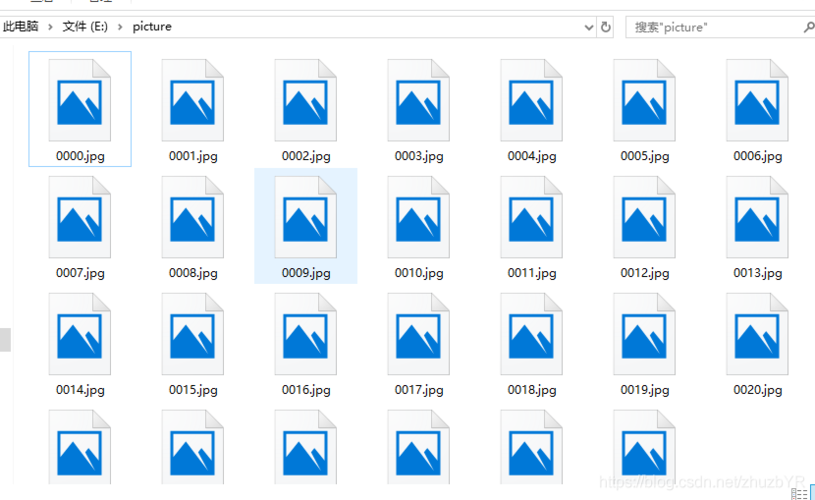Navigate to 此电脑 in the breadcrumb
815x500 pixels.
[x=21, y=27]
